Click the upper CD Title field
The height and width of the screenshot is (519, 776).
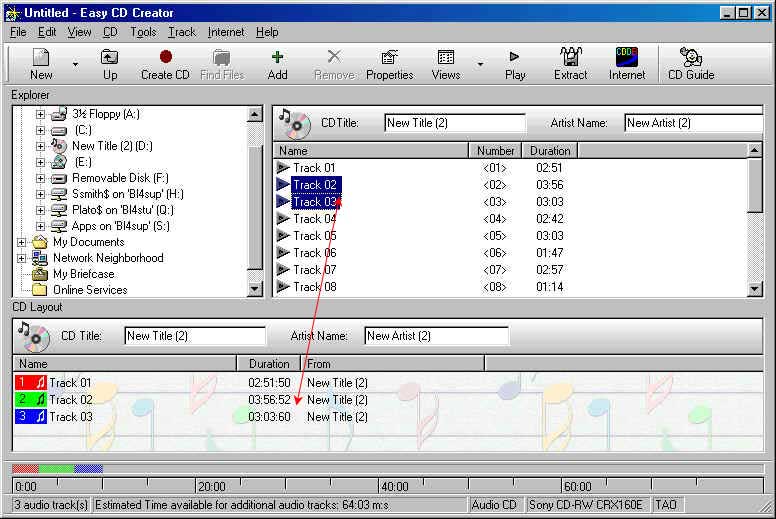click(x=455, y=123)
